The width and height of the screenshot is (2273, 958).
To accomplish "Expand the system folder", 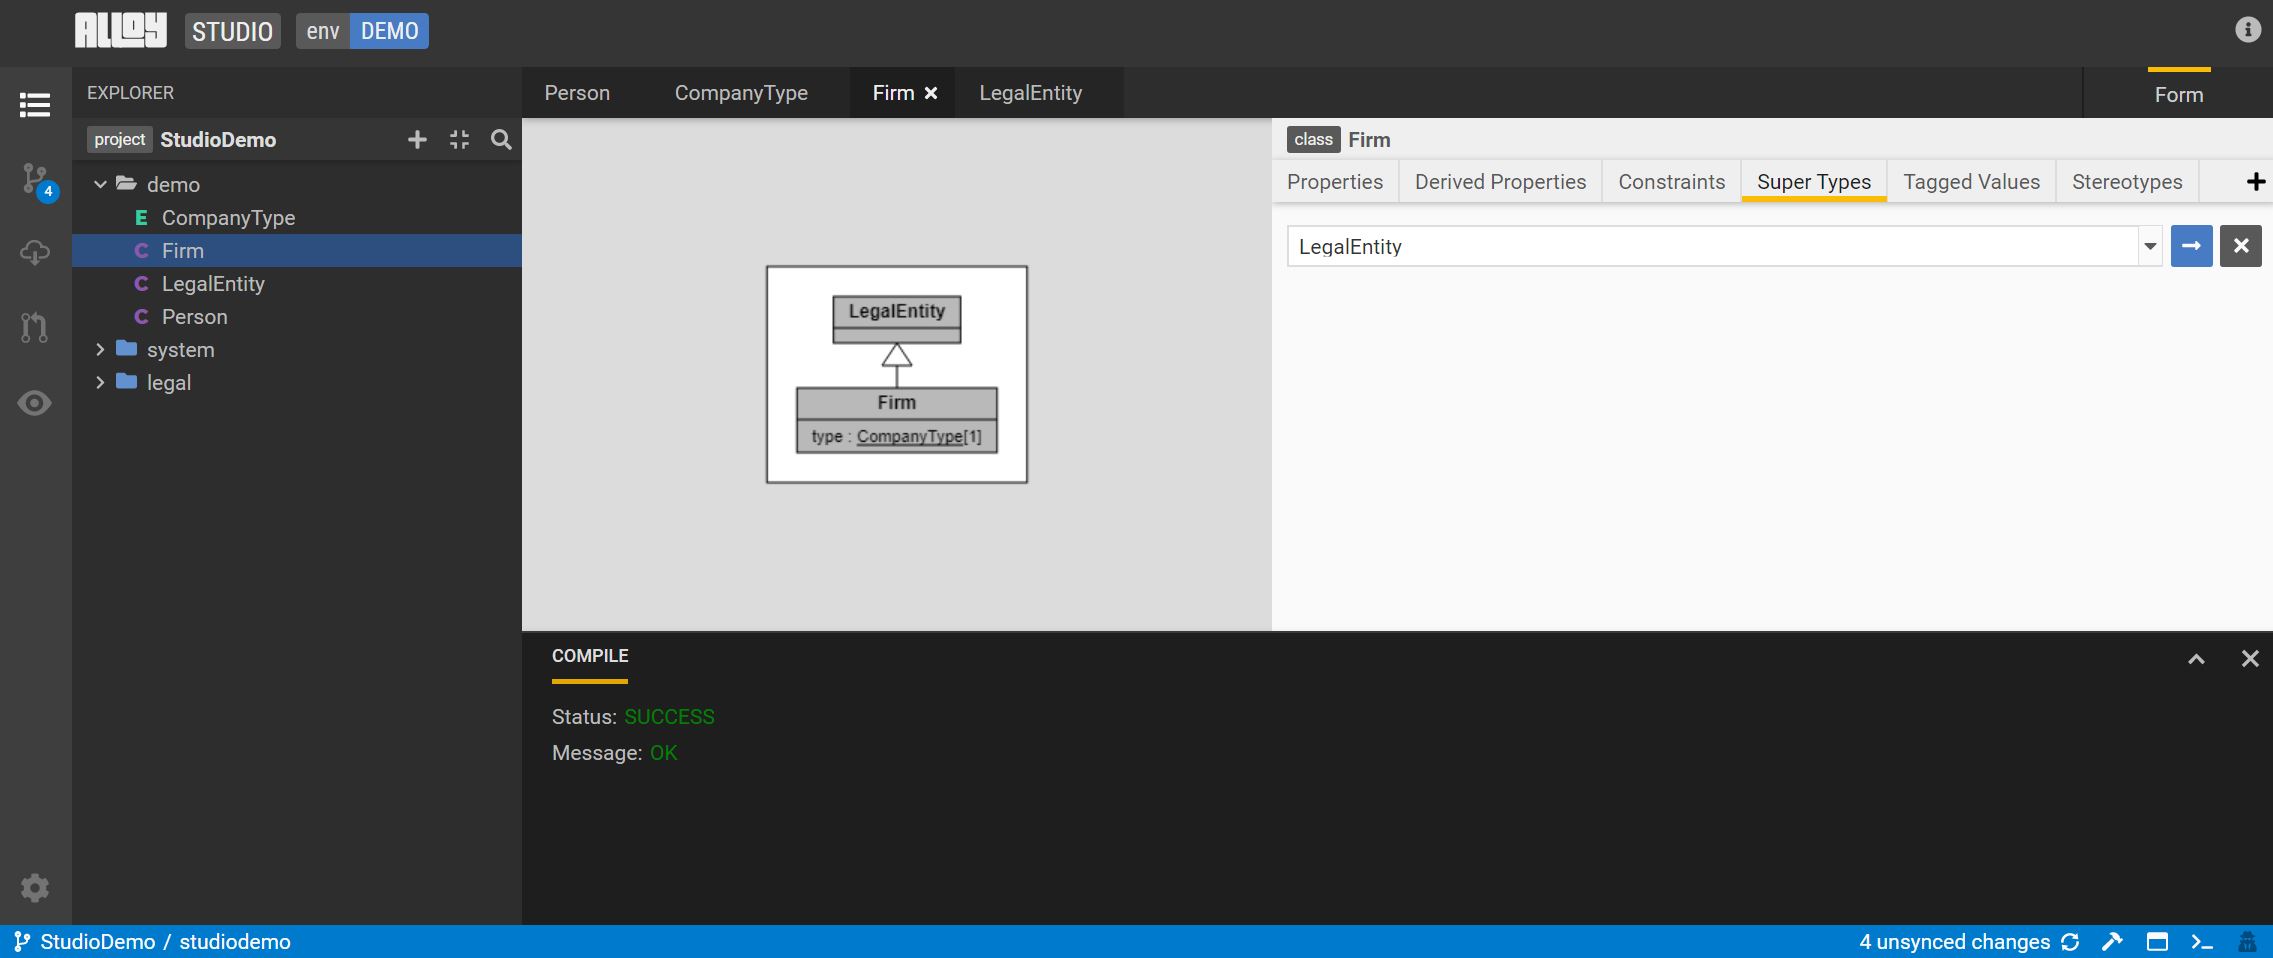I will click(100, 350).
